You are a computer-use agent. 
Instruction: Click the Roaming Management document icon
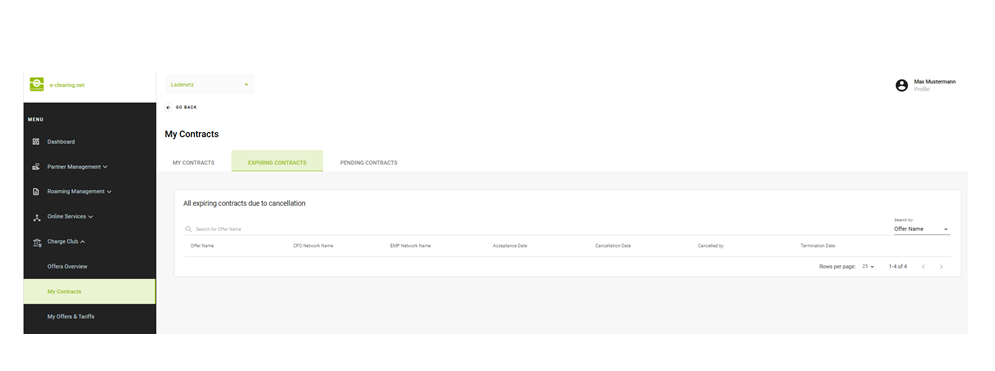coord(36,192)
